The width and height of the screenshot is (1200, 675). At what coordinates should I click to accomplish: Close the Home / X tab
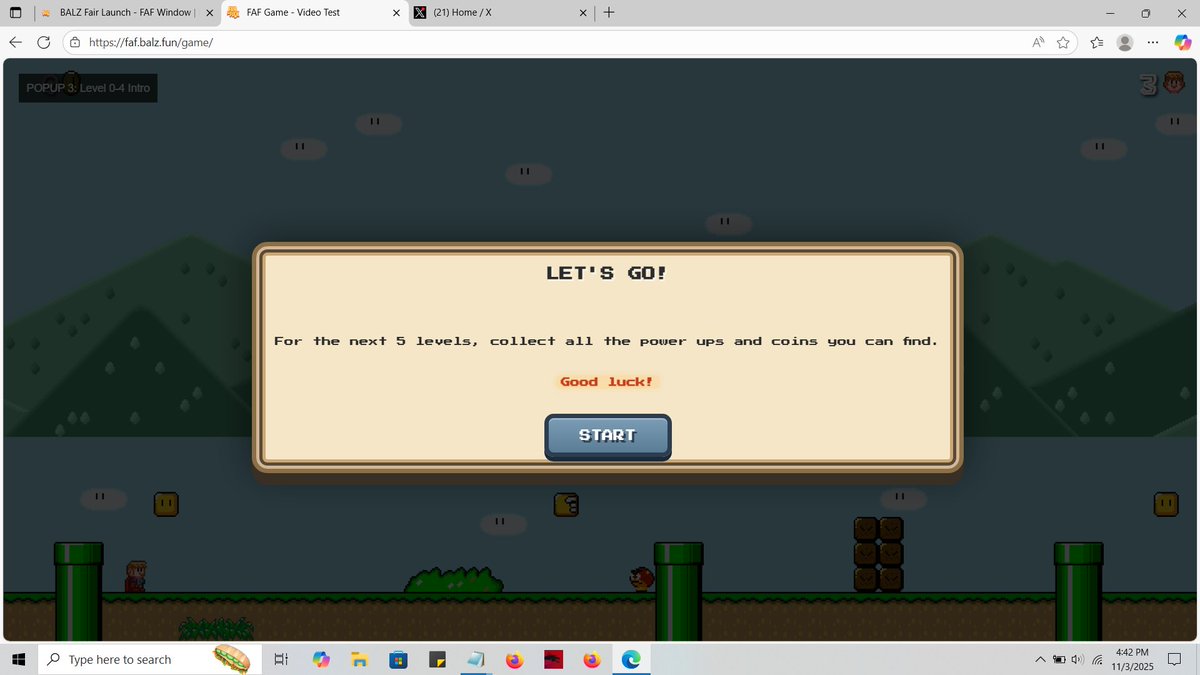pyautogui.click(x=583, y=13)
